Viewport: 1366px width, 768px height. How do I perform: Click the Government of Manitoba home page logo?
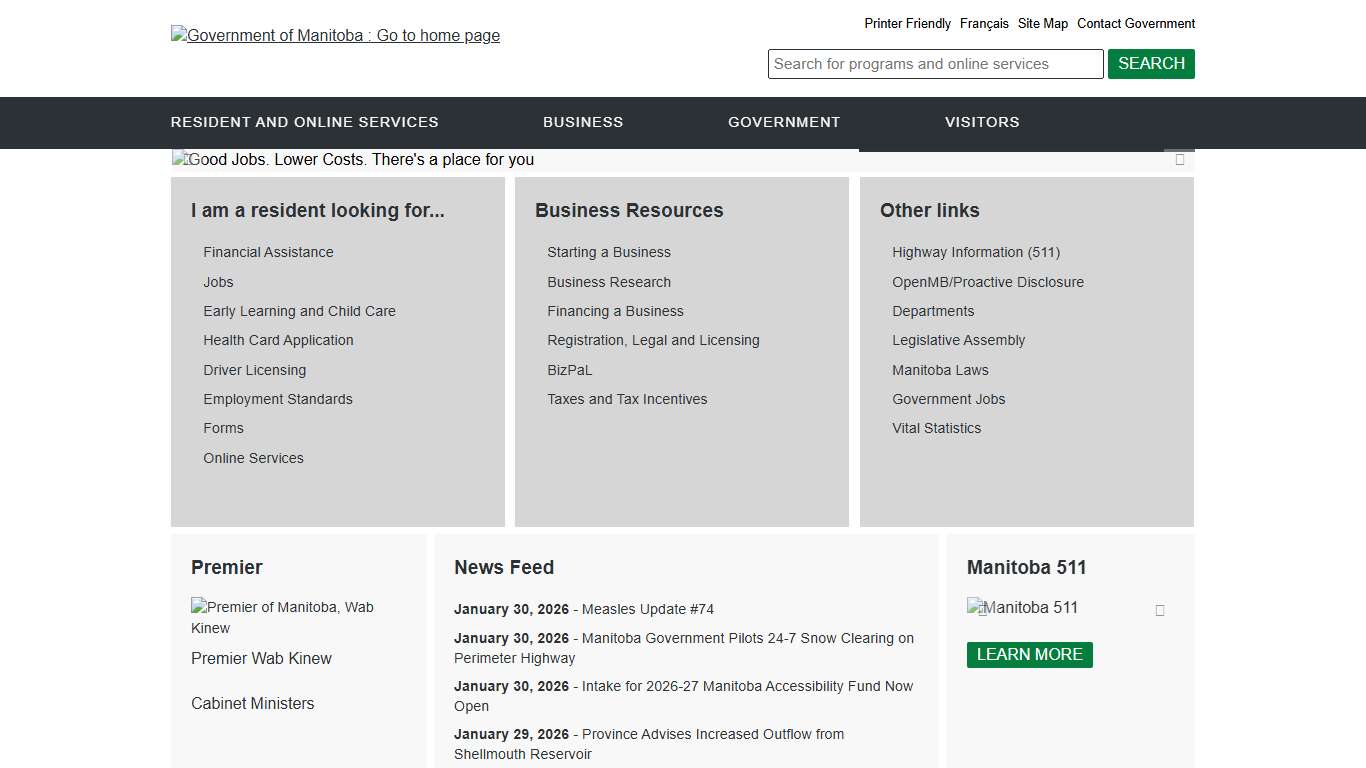[335, 35]
